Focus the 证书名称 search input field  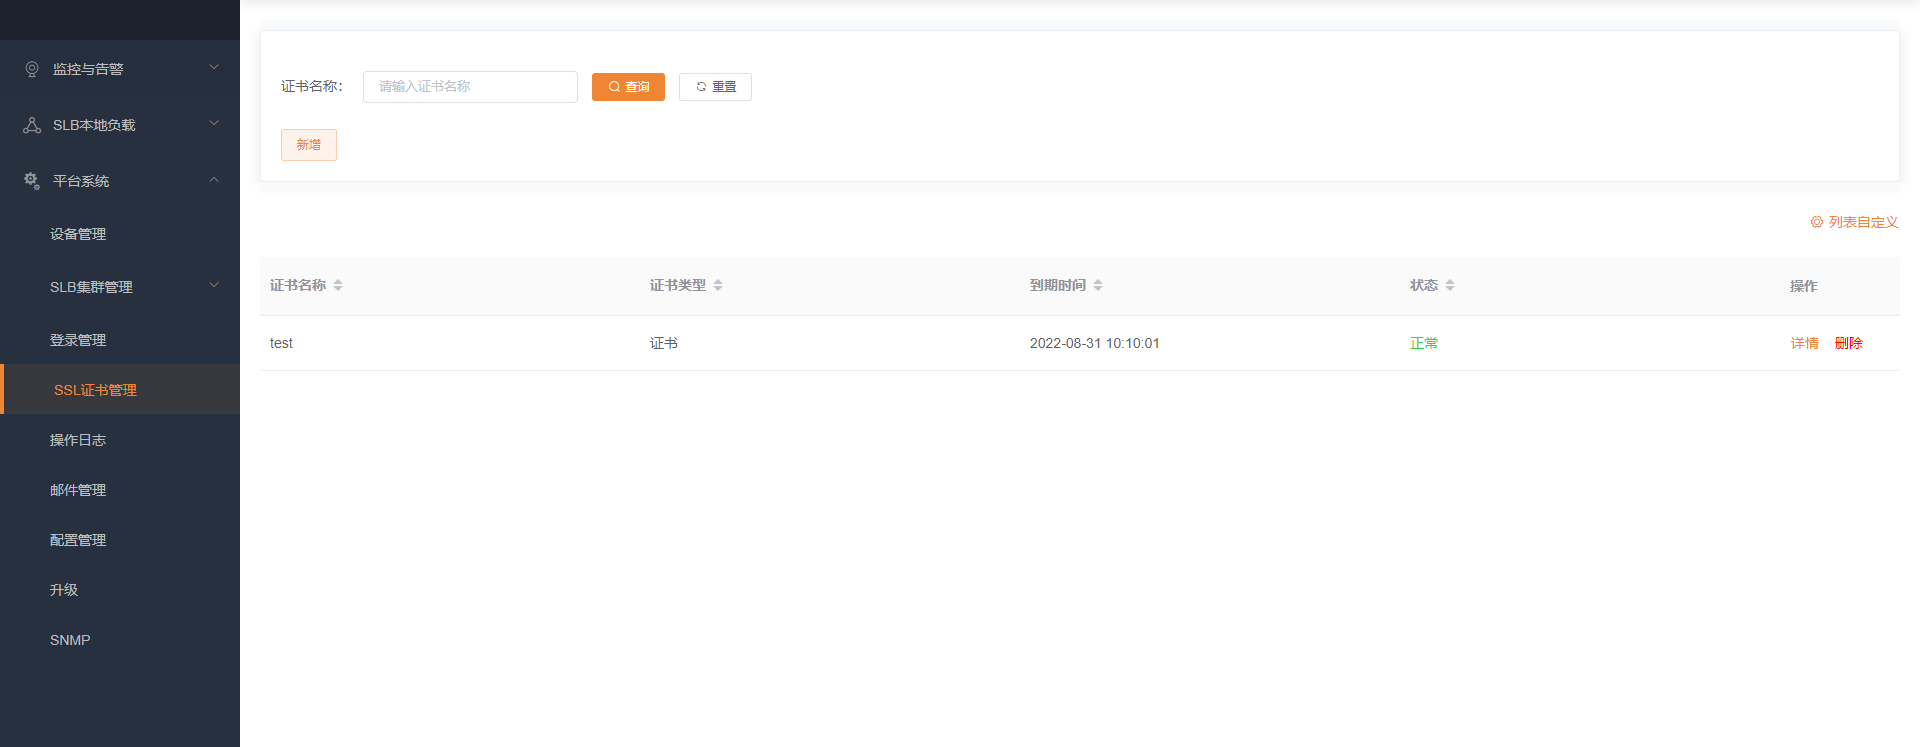470,87
